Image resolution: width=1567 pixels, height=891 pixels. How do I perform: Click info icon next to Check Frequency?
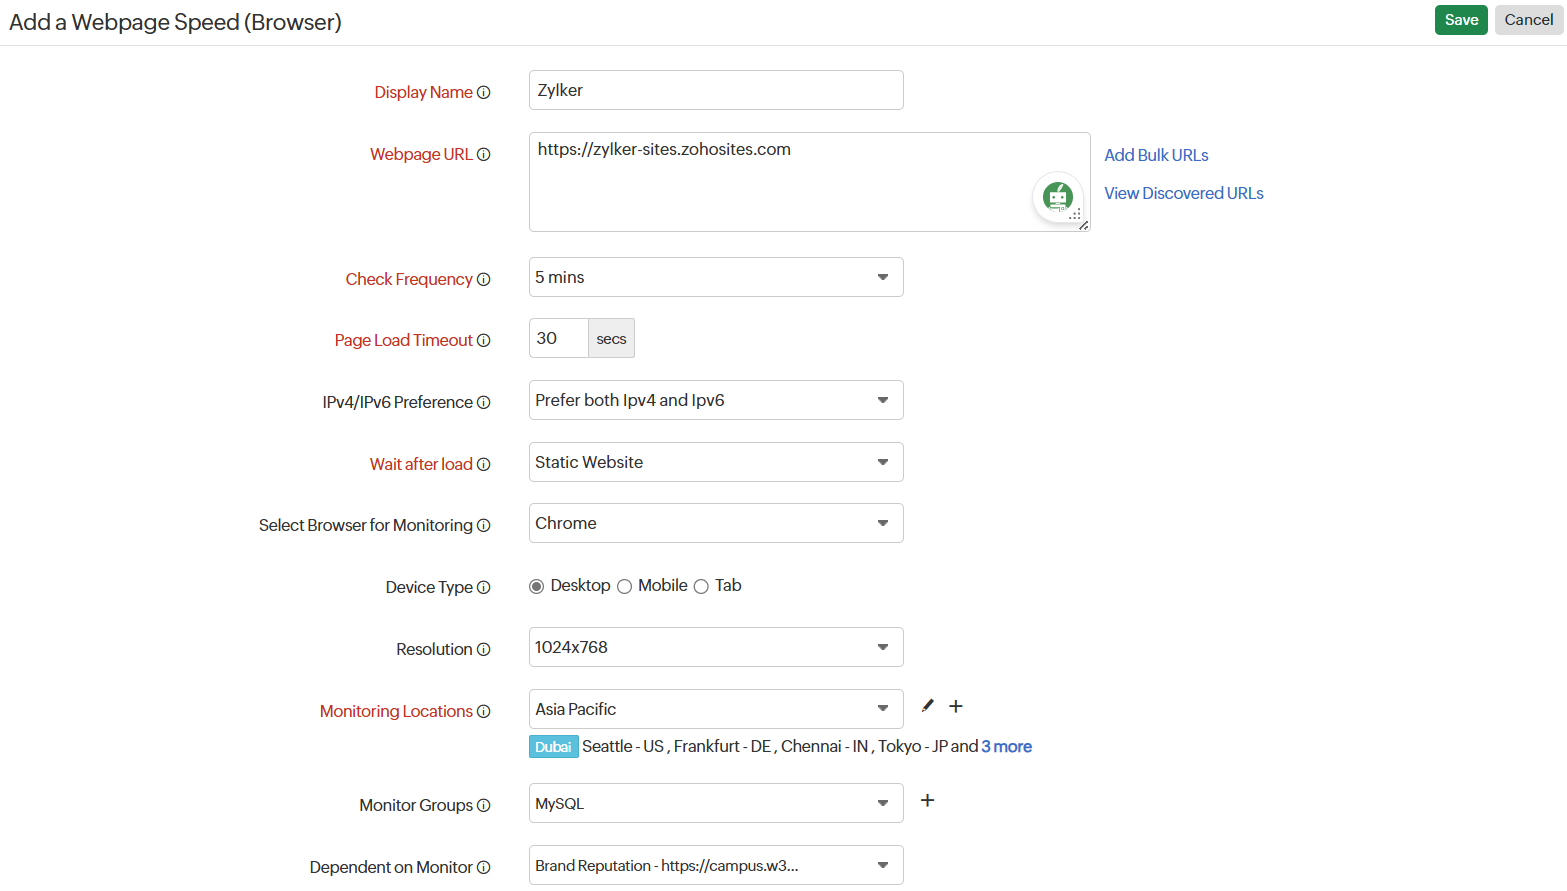[484, 280]
